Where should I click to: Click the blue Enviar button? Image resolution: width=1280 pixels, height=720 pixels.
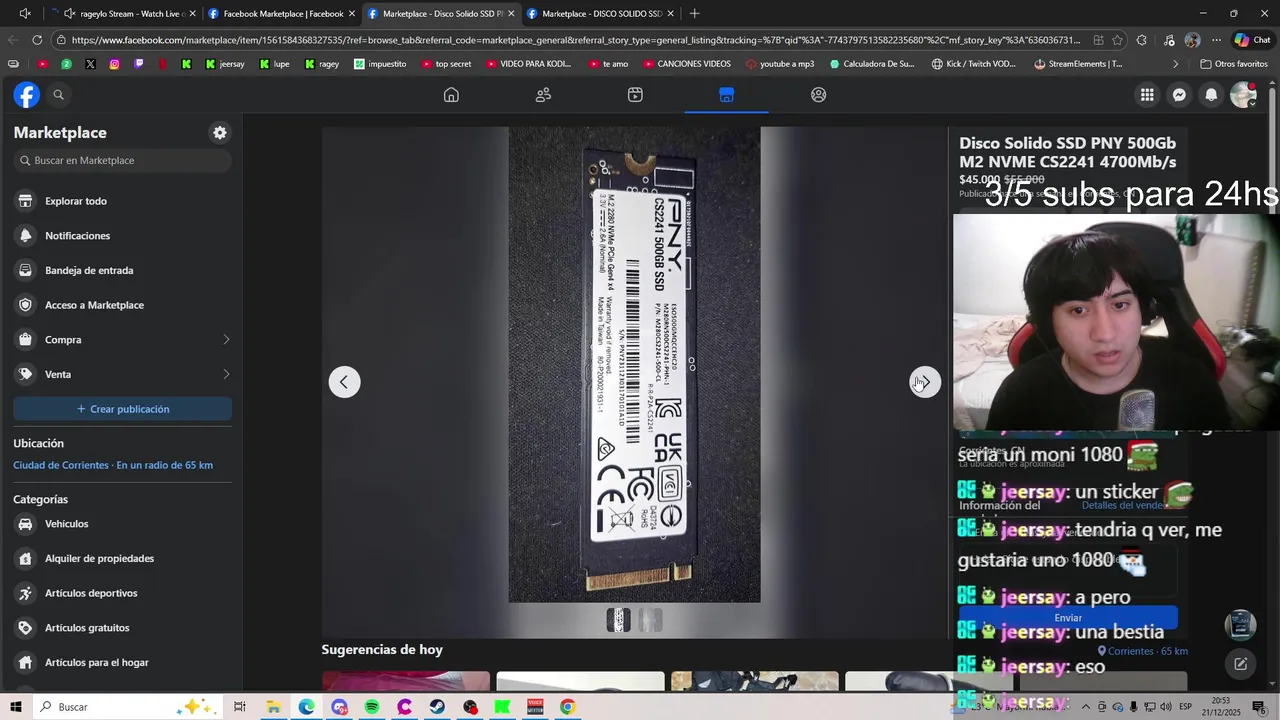(x=1068, y=618)
